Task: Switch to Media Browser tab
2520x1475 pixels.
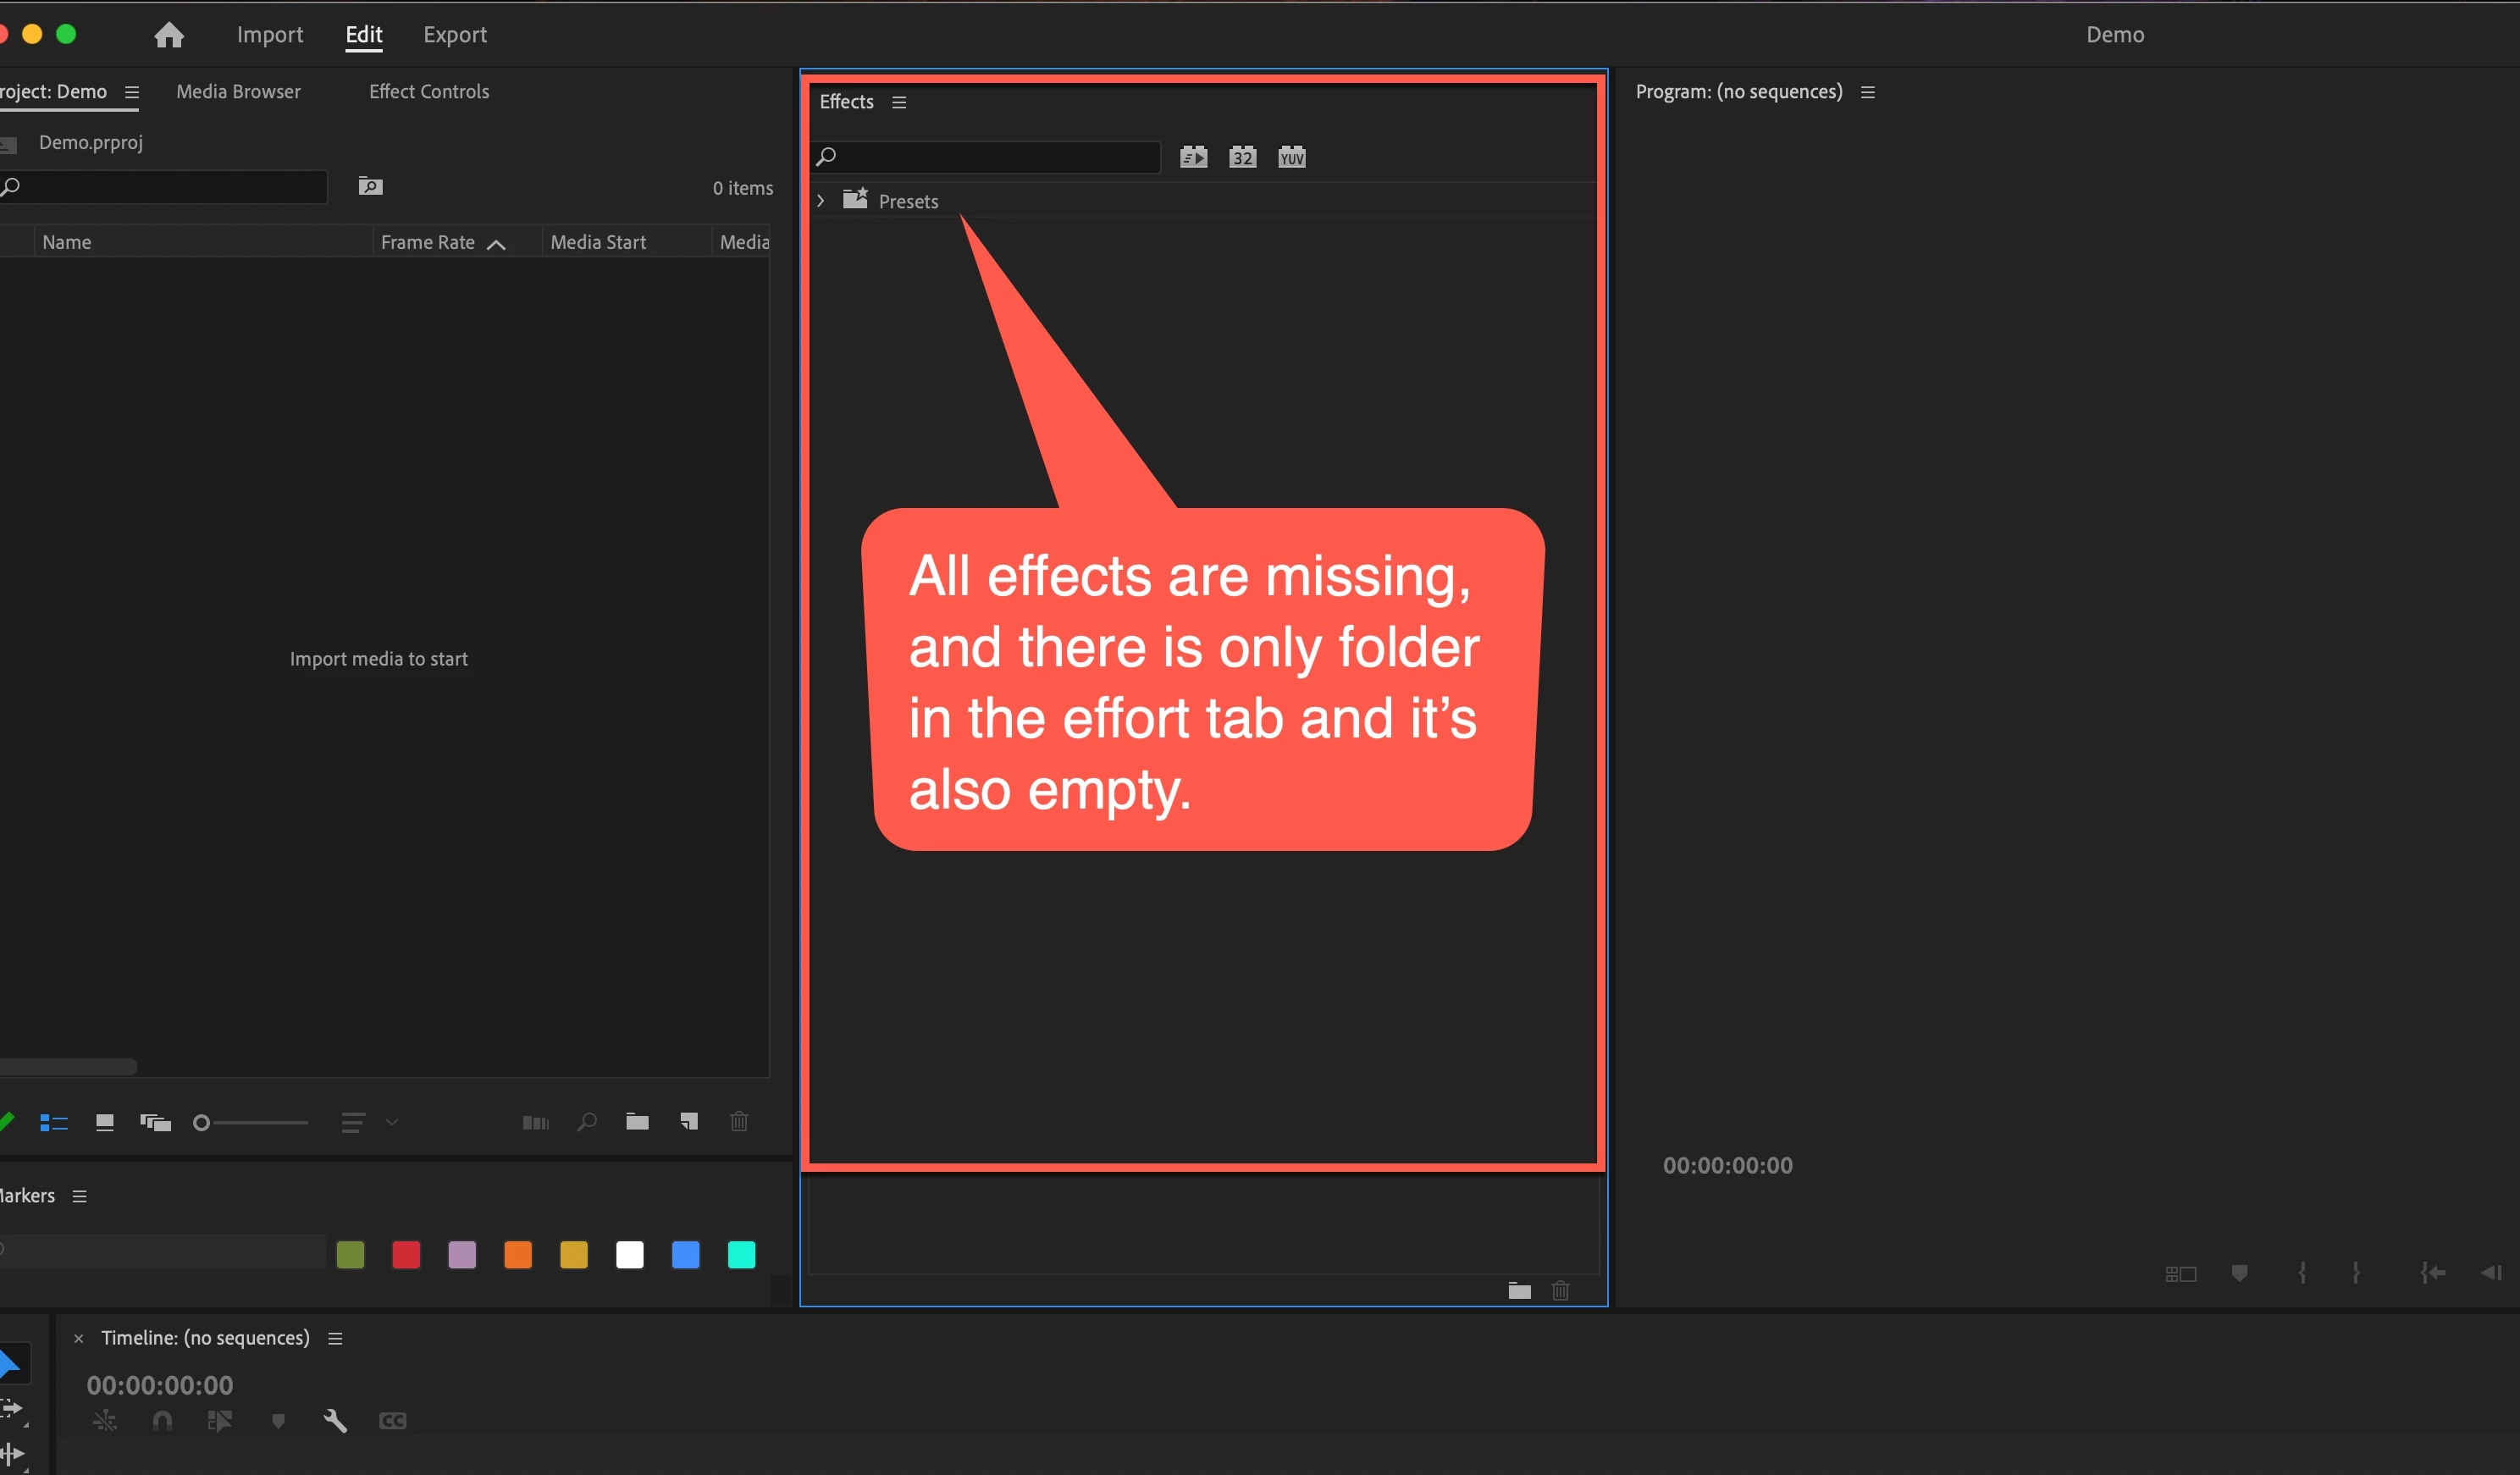Action: 238,91
